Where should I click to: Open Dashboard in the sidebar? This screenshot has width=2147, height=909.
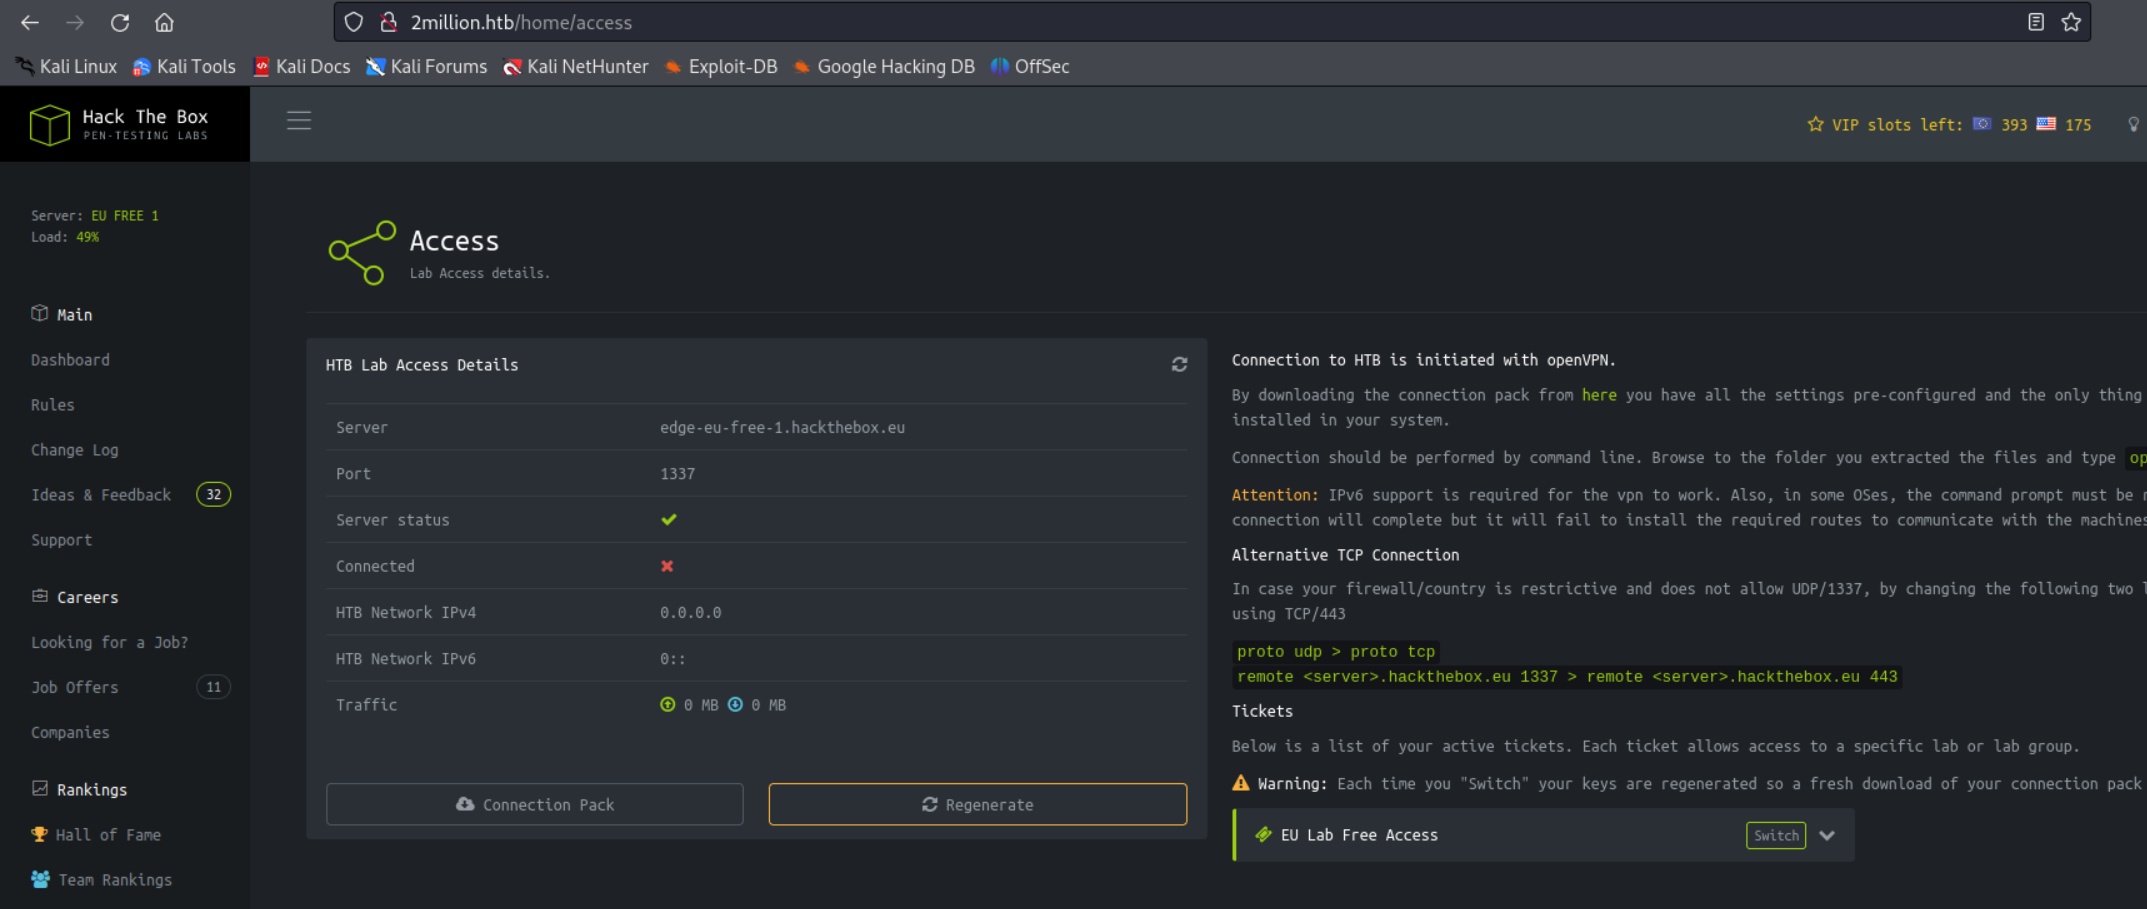[70, 360]
